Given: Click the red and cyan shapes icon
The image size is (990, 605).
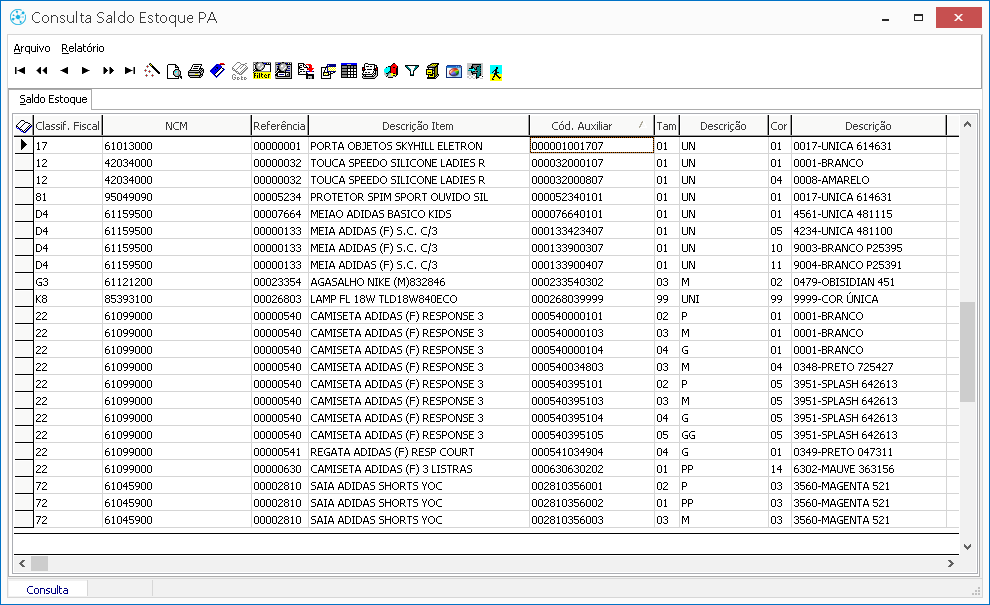Looking at the screenshot, I should pos(391,71).
